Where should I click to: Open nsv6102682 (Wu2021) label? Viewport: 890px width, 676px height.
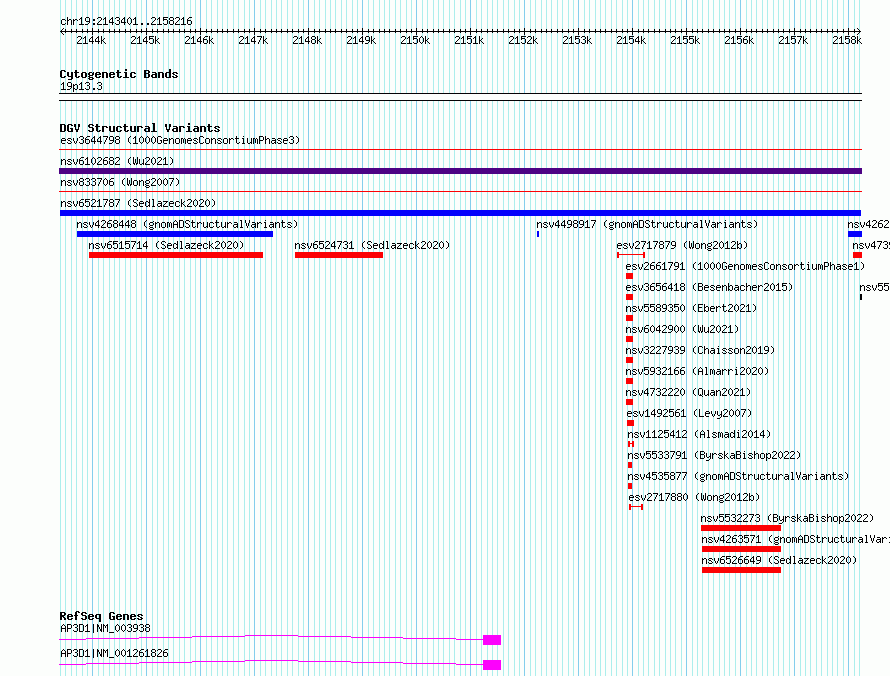pyautogui.click(x=117, y=161)
